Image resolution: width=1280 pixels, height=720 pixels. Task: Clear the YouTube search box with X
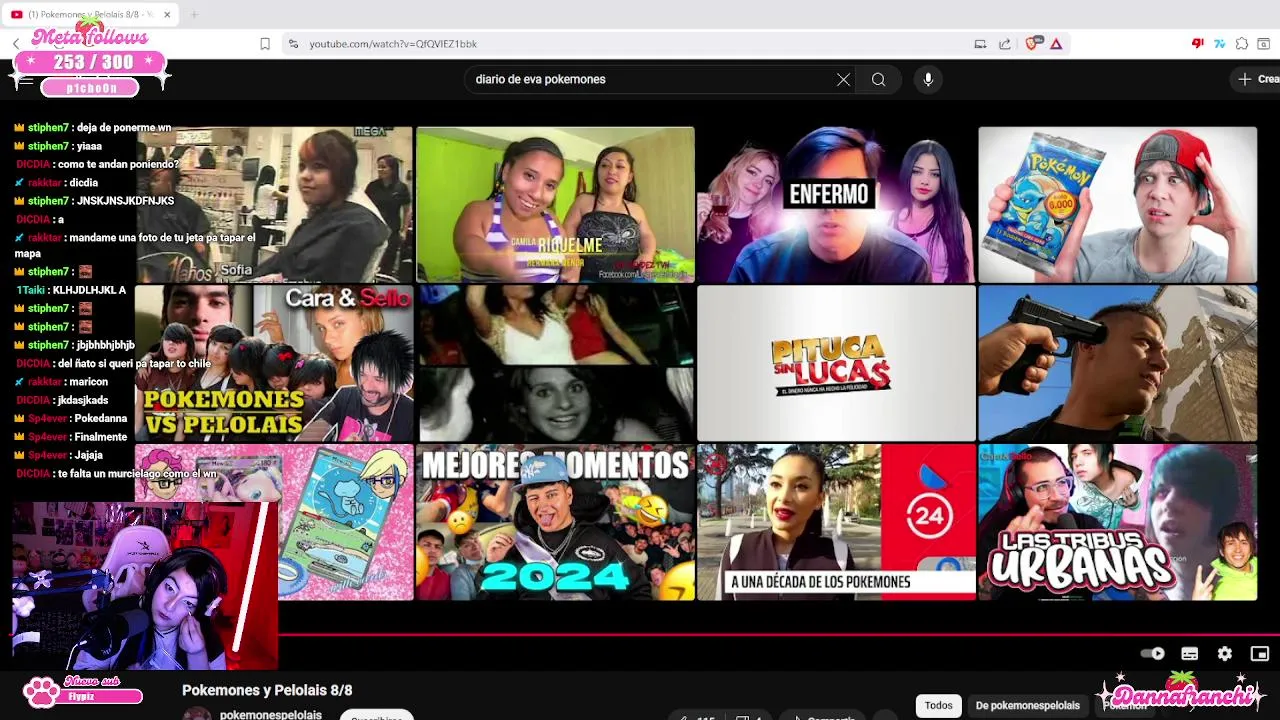tap(844, 80)
